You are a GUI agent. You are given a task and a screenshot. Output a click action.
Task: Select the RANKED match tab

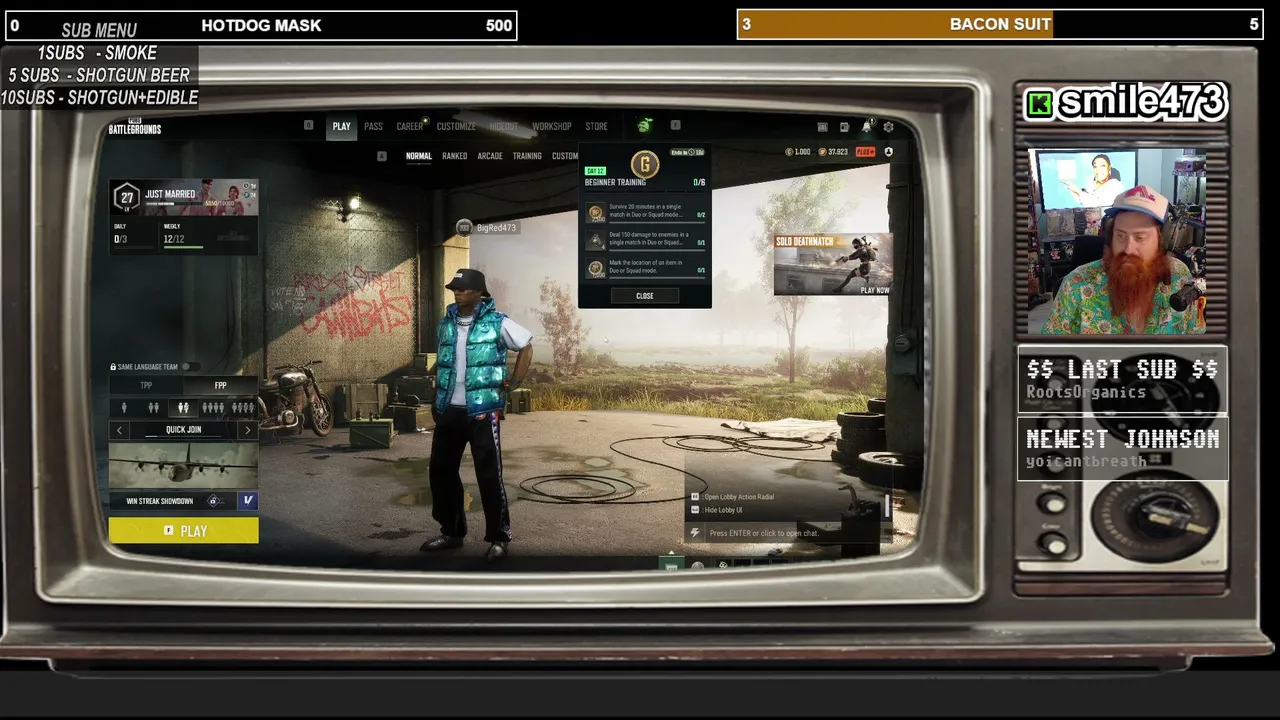pyautogui.click(x=455, y=156)
